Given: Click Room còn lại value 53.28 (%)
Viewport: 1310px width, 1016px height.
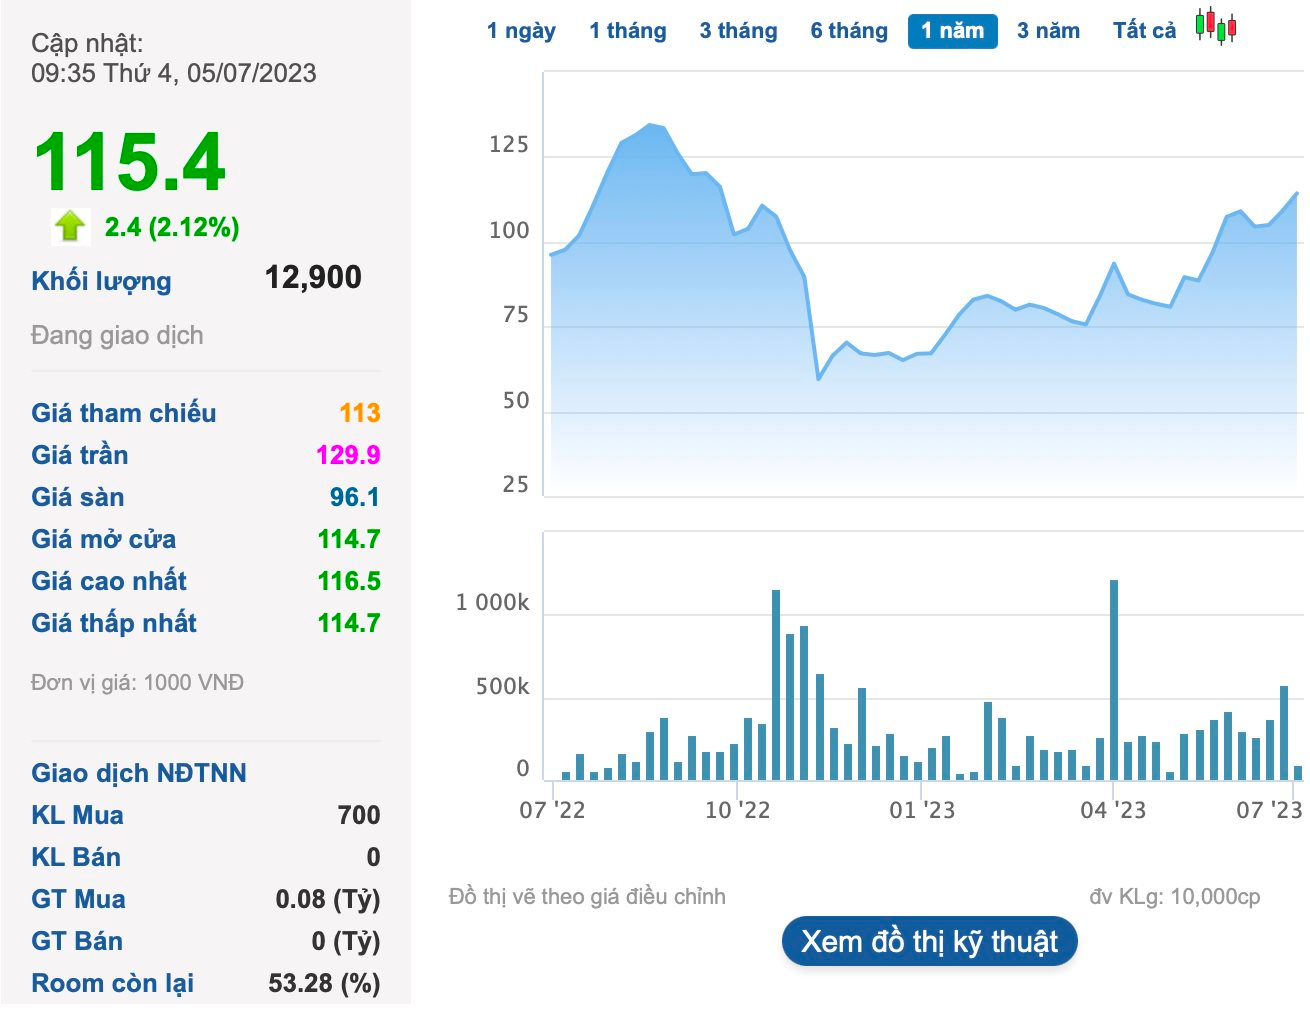Looking at the screenshot, I should tap(324, 983).
